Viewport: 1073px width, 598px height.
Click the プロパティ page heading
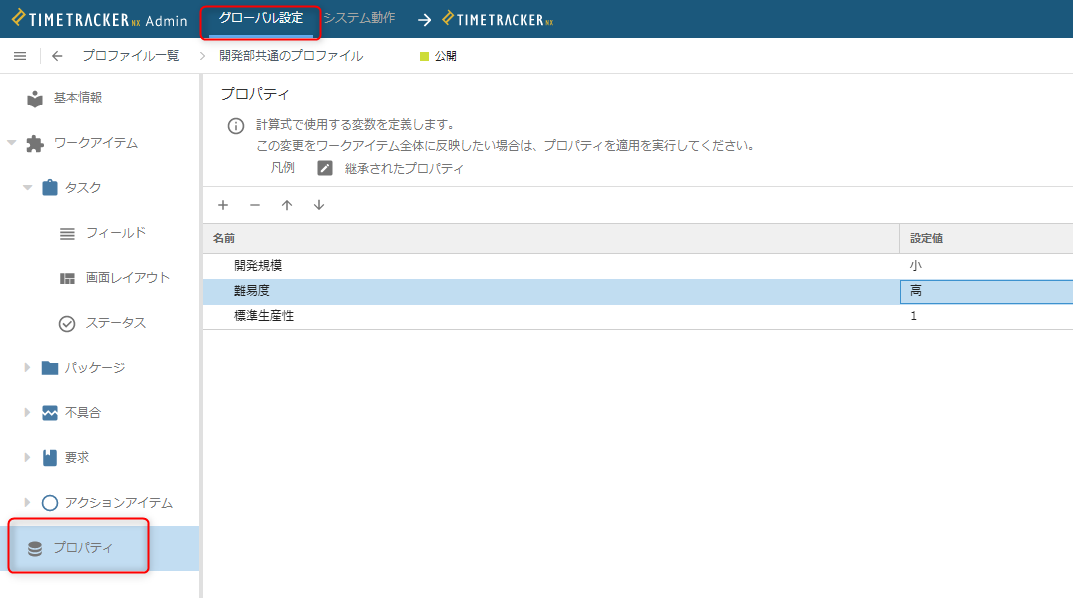(255, 94)
